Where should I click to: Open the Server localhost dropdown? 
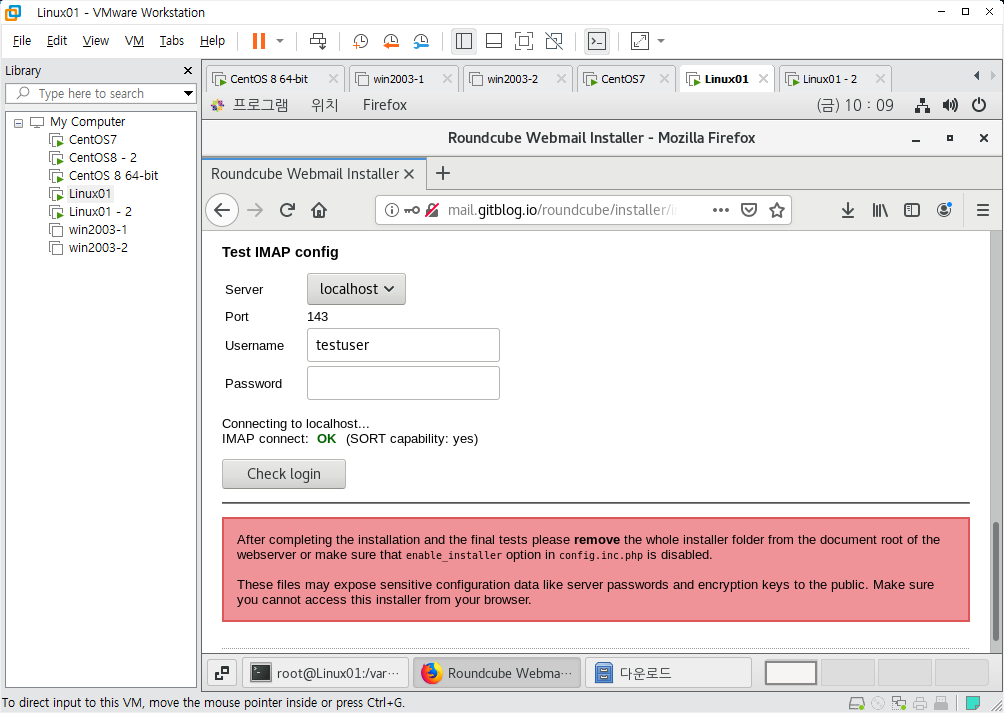click(x=356, y=289)
